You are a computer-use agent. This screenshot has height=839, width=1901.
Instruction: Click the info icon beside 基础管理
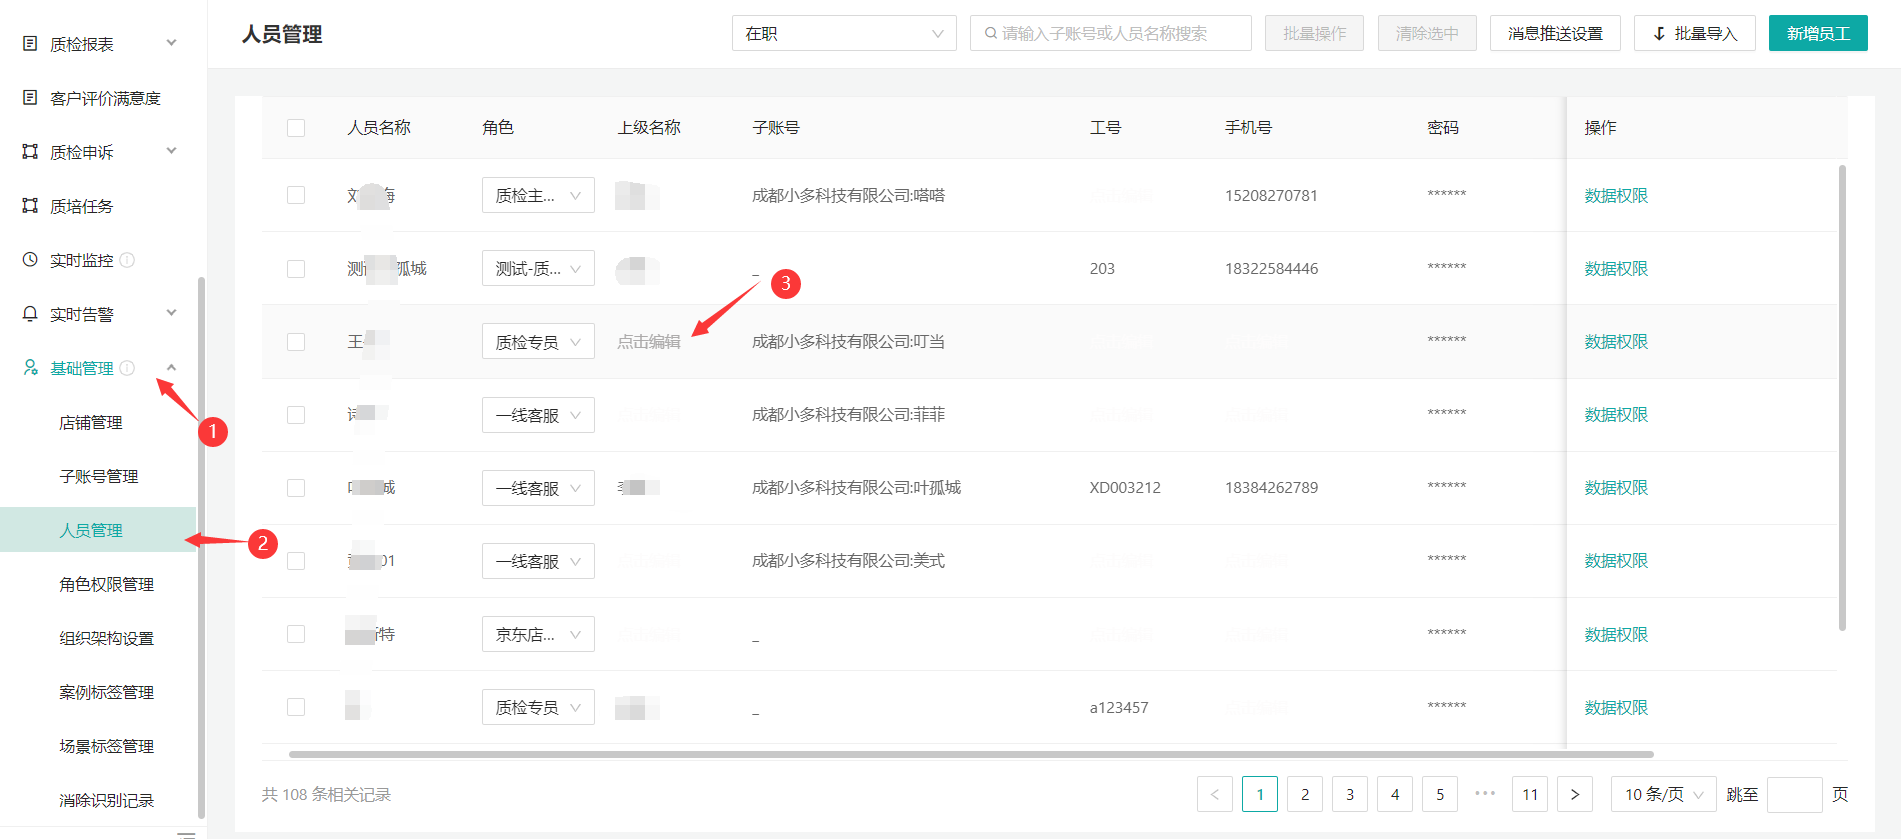(x=127, y=368)
